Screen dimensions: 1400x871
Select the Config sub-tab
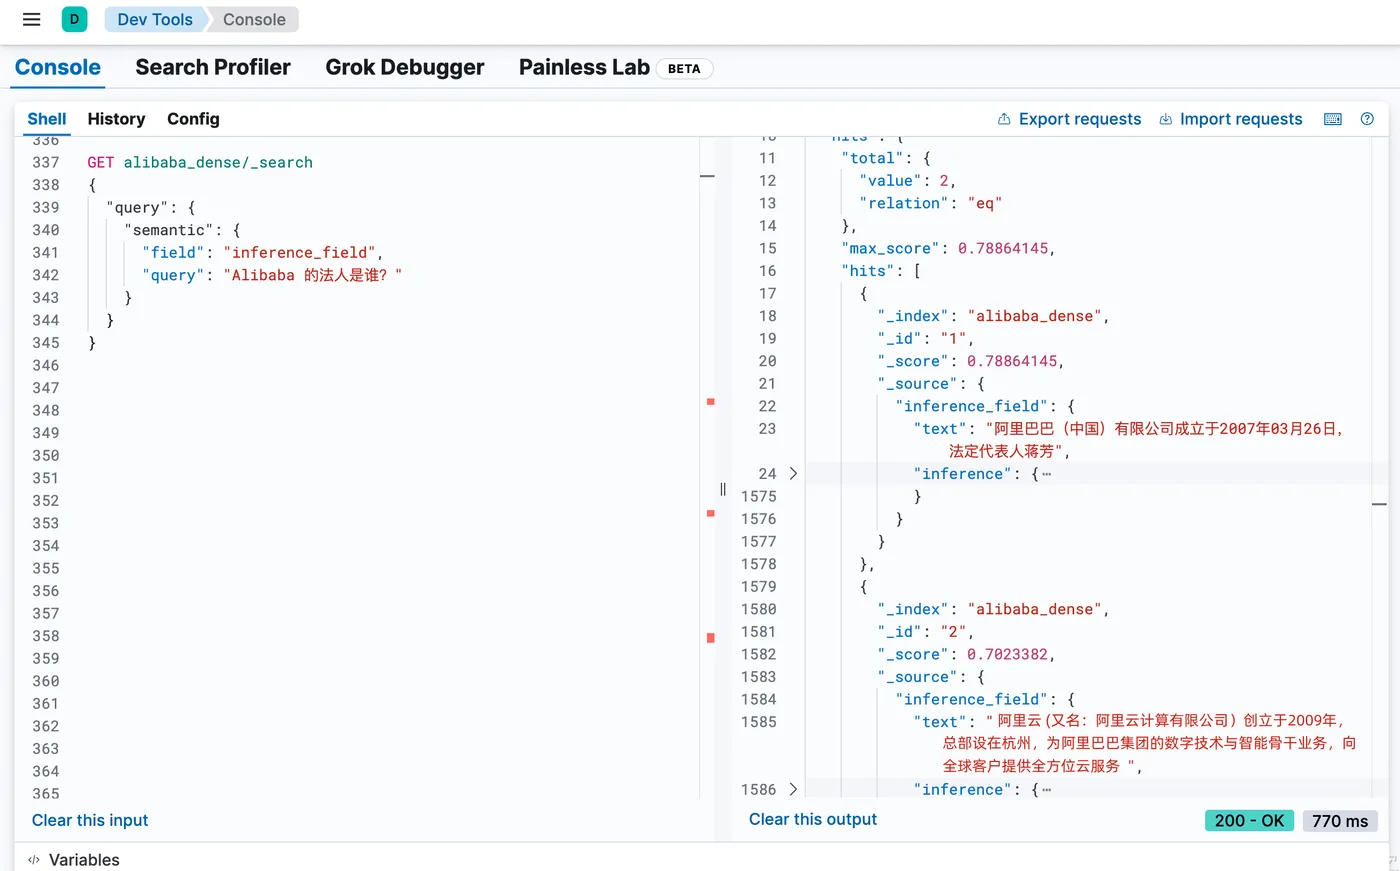[x=193, y=119]
